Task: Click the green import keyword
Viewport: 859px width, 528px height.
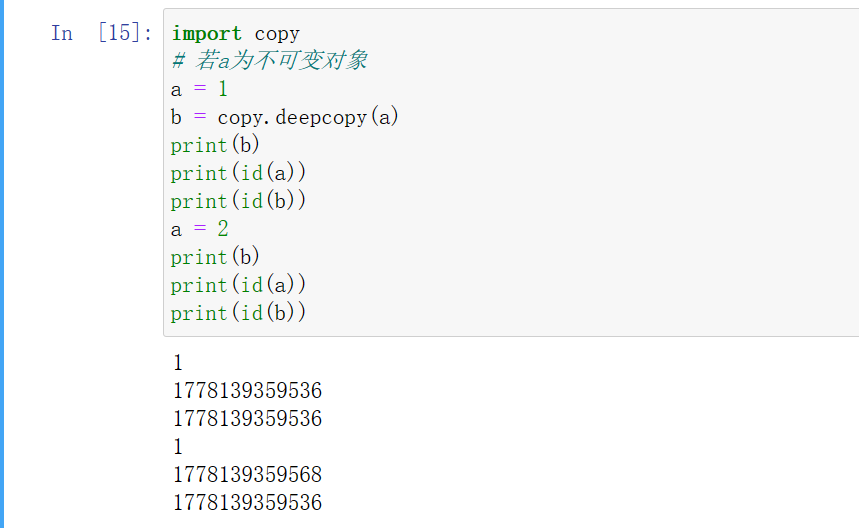Action: pos(206,33)
